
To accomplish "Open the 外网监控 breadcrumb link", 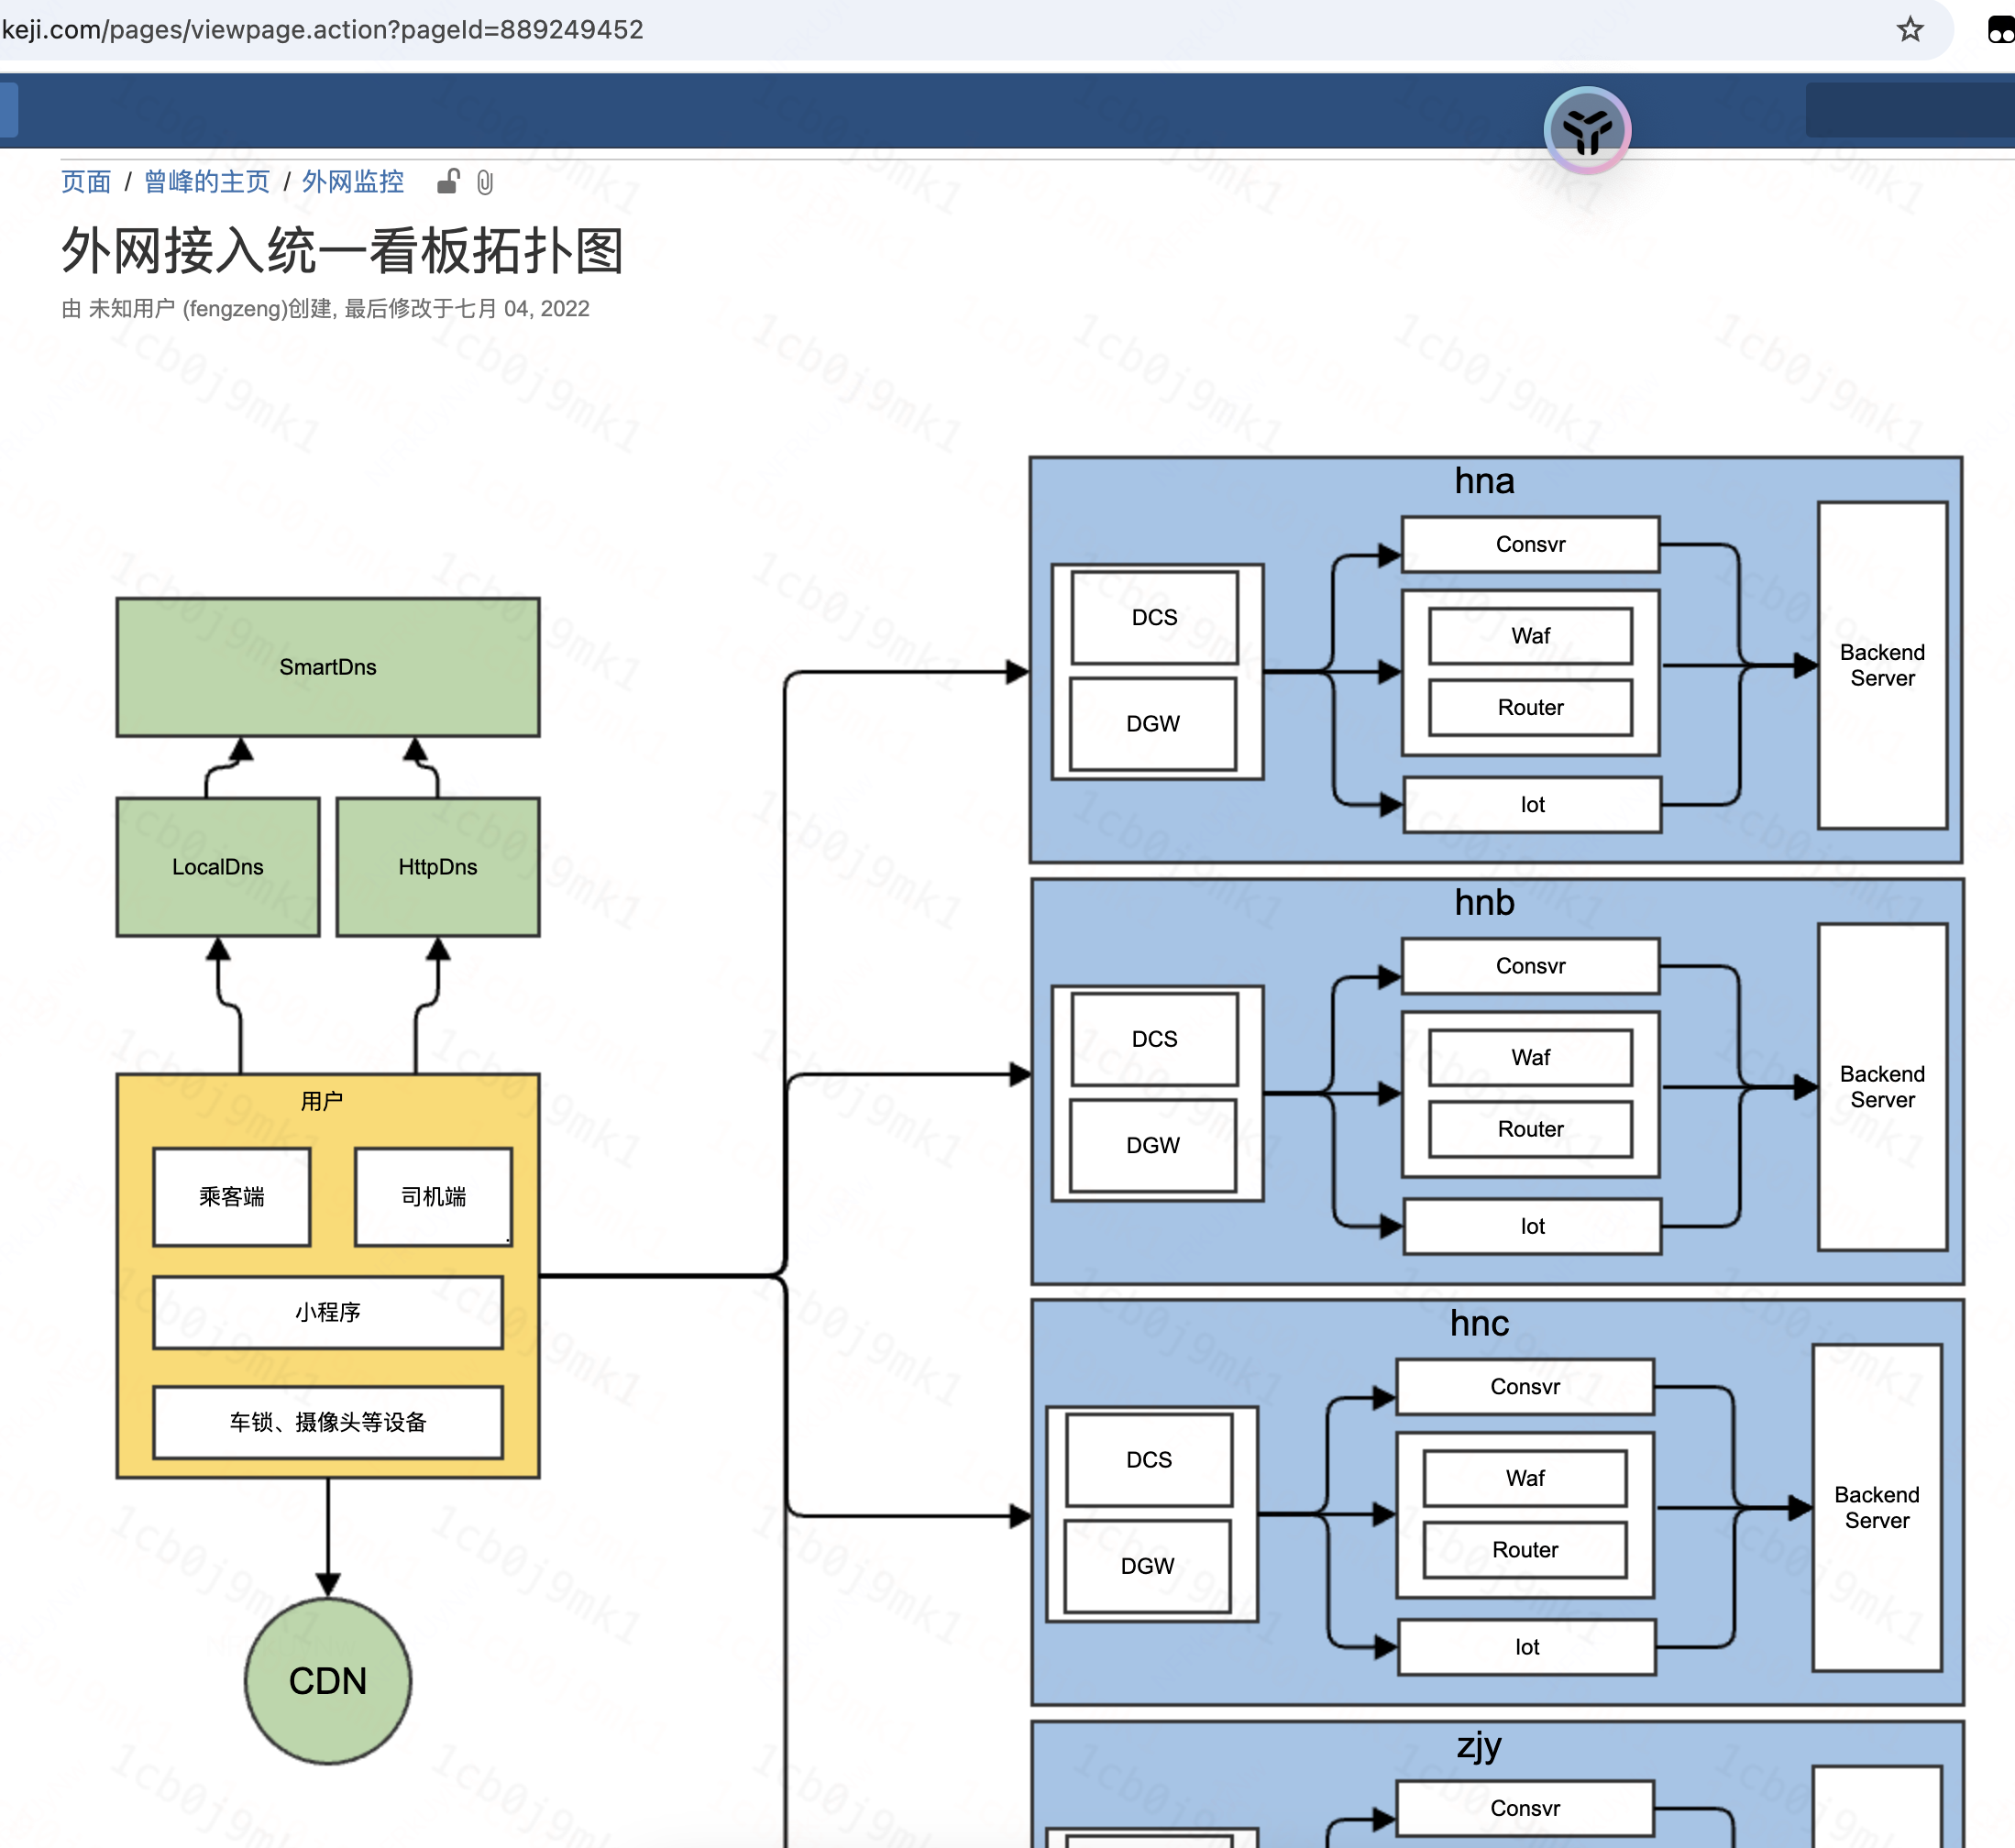I will coord(353,182).
